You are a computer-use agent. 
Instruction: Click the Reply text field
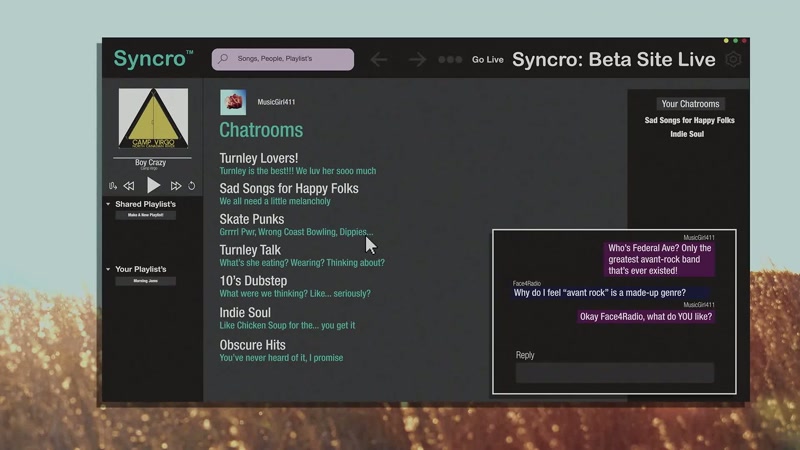click(614, 373)
